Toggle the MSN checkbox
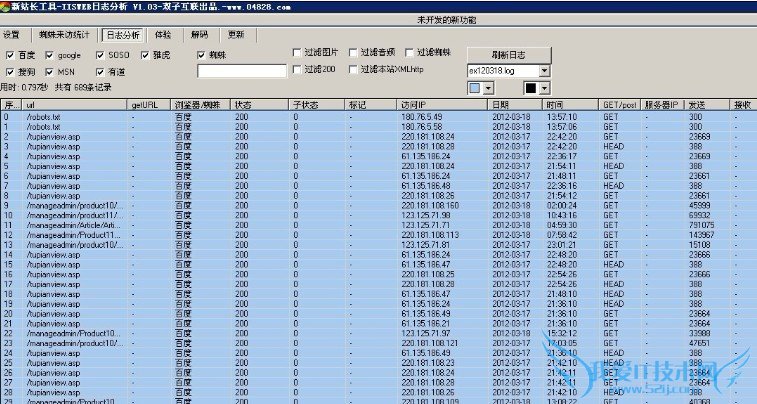 [49, 72]
